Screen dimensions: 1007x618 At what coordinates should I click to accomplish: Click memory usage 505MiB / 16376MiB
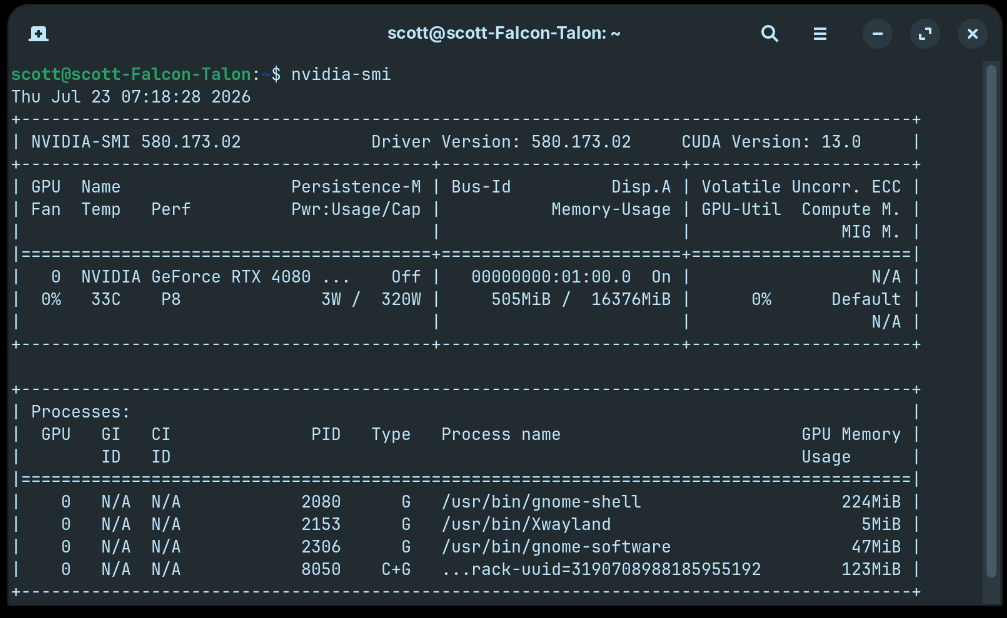(x=581, y=299)
